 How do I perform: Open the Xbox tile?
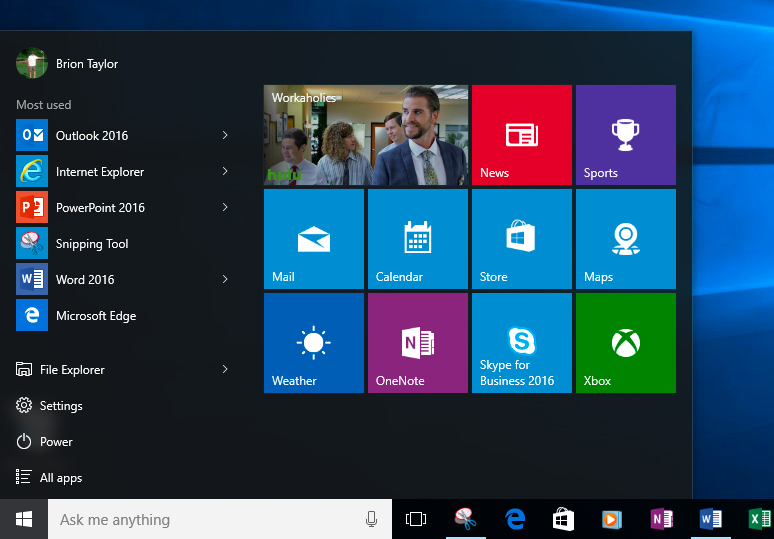tap(626, 343)
